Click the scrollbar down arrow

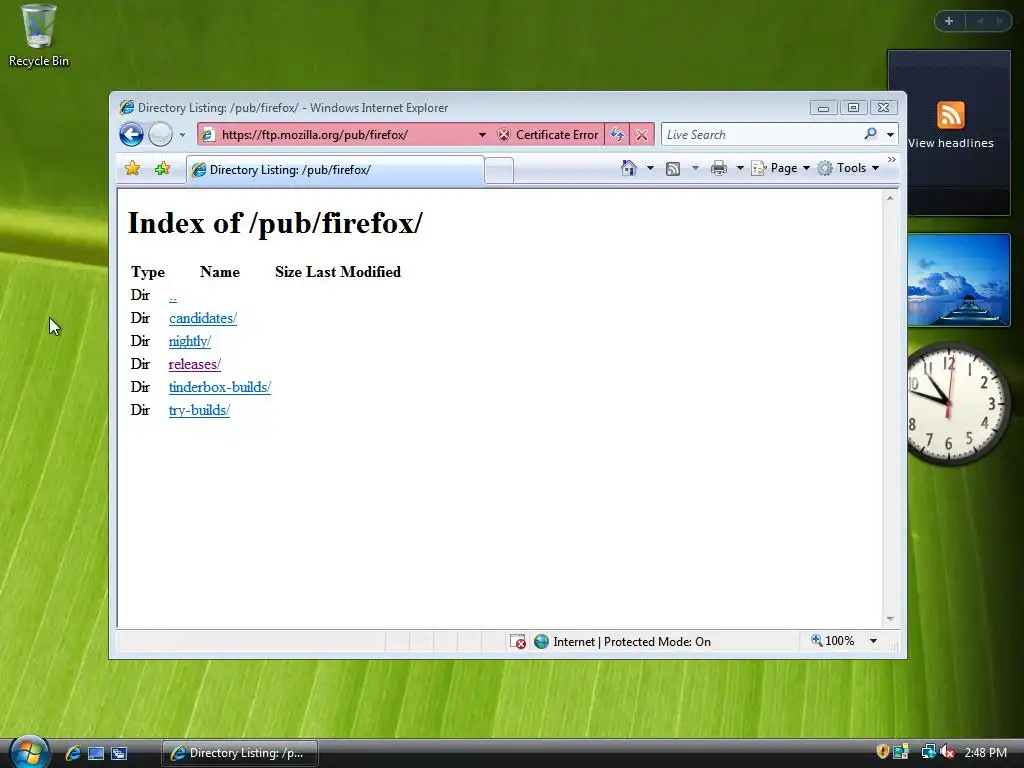(889, 618)
